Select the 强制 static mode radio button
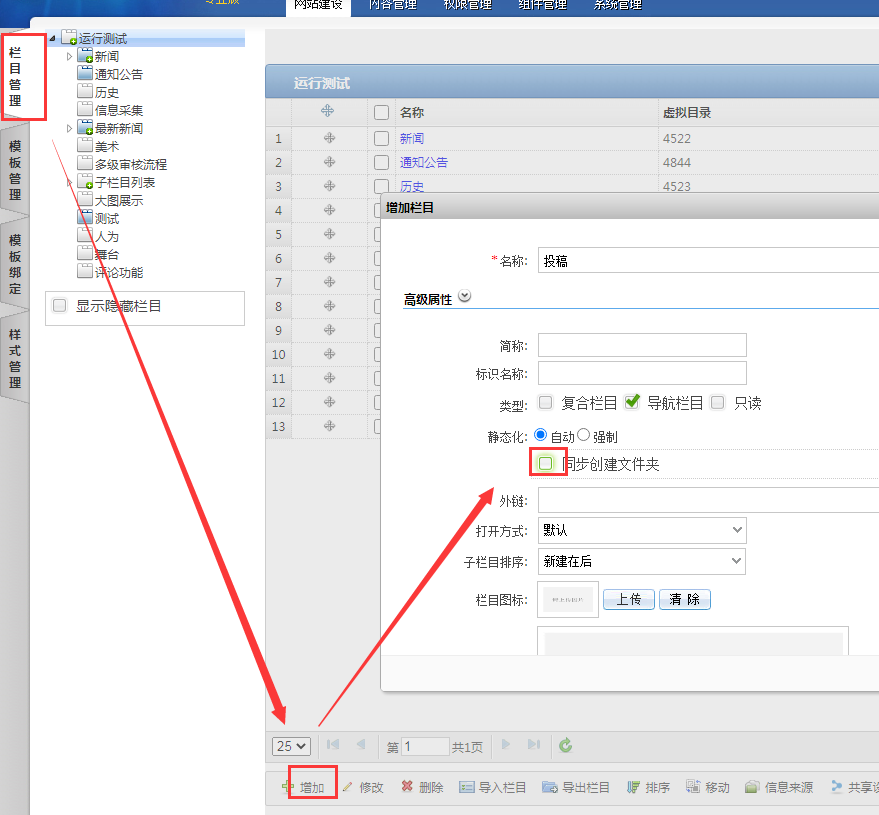This screenshot has width=879, height=815. click(x=584, y=435)
